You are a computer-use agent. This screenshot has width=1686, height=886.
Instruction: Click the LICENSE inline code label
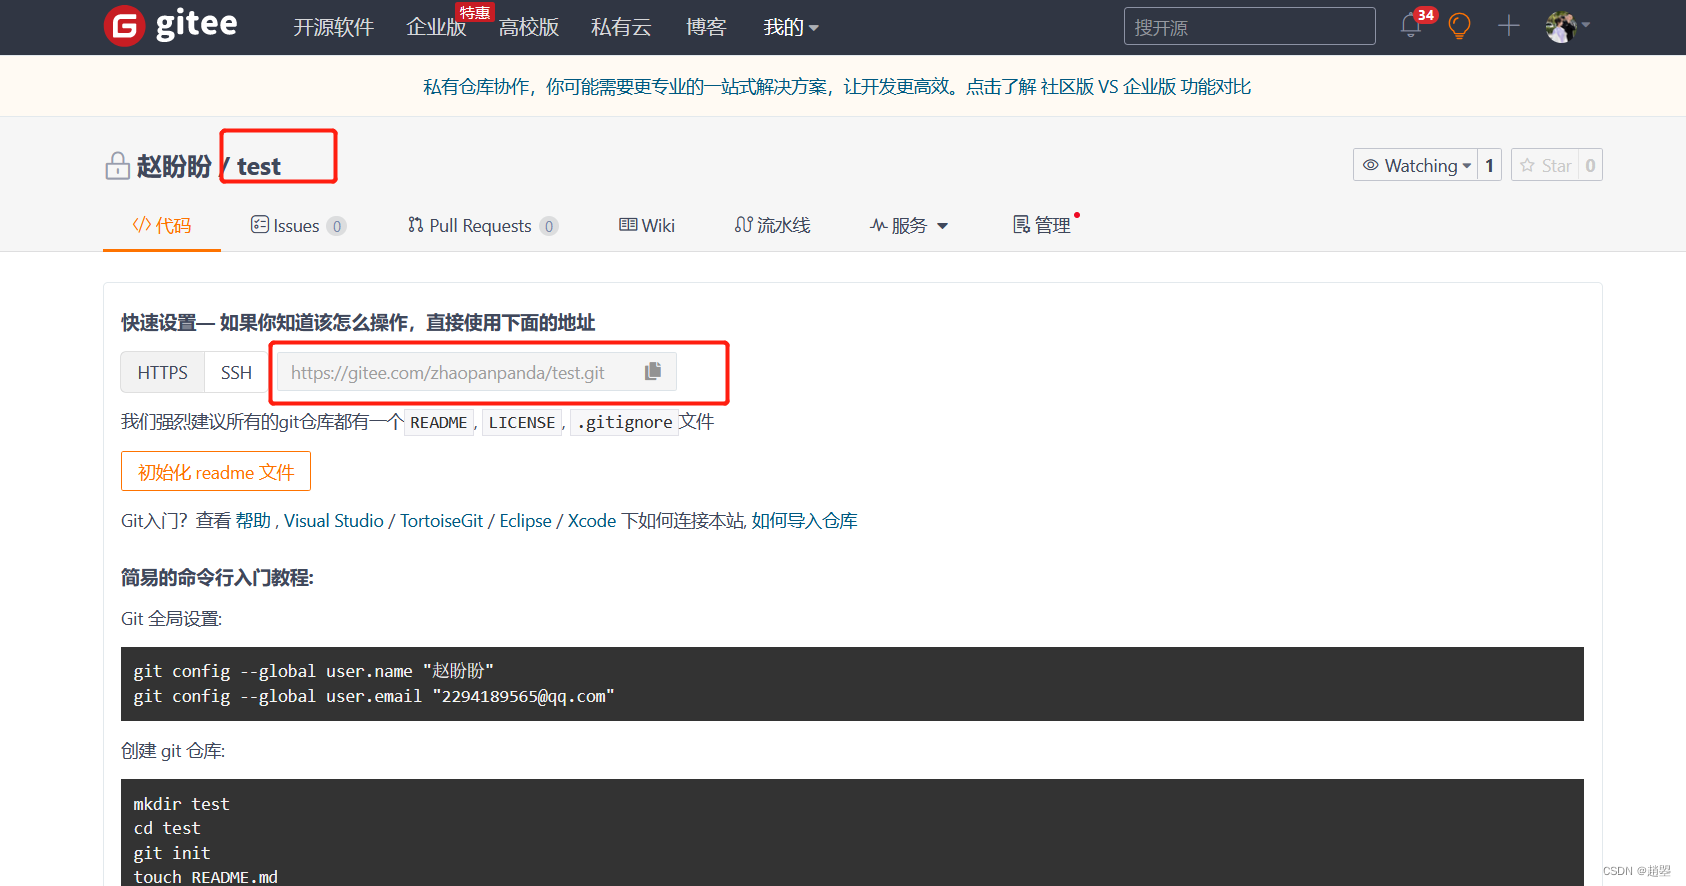(x=522, y=422)
